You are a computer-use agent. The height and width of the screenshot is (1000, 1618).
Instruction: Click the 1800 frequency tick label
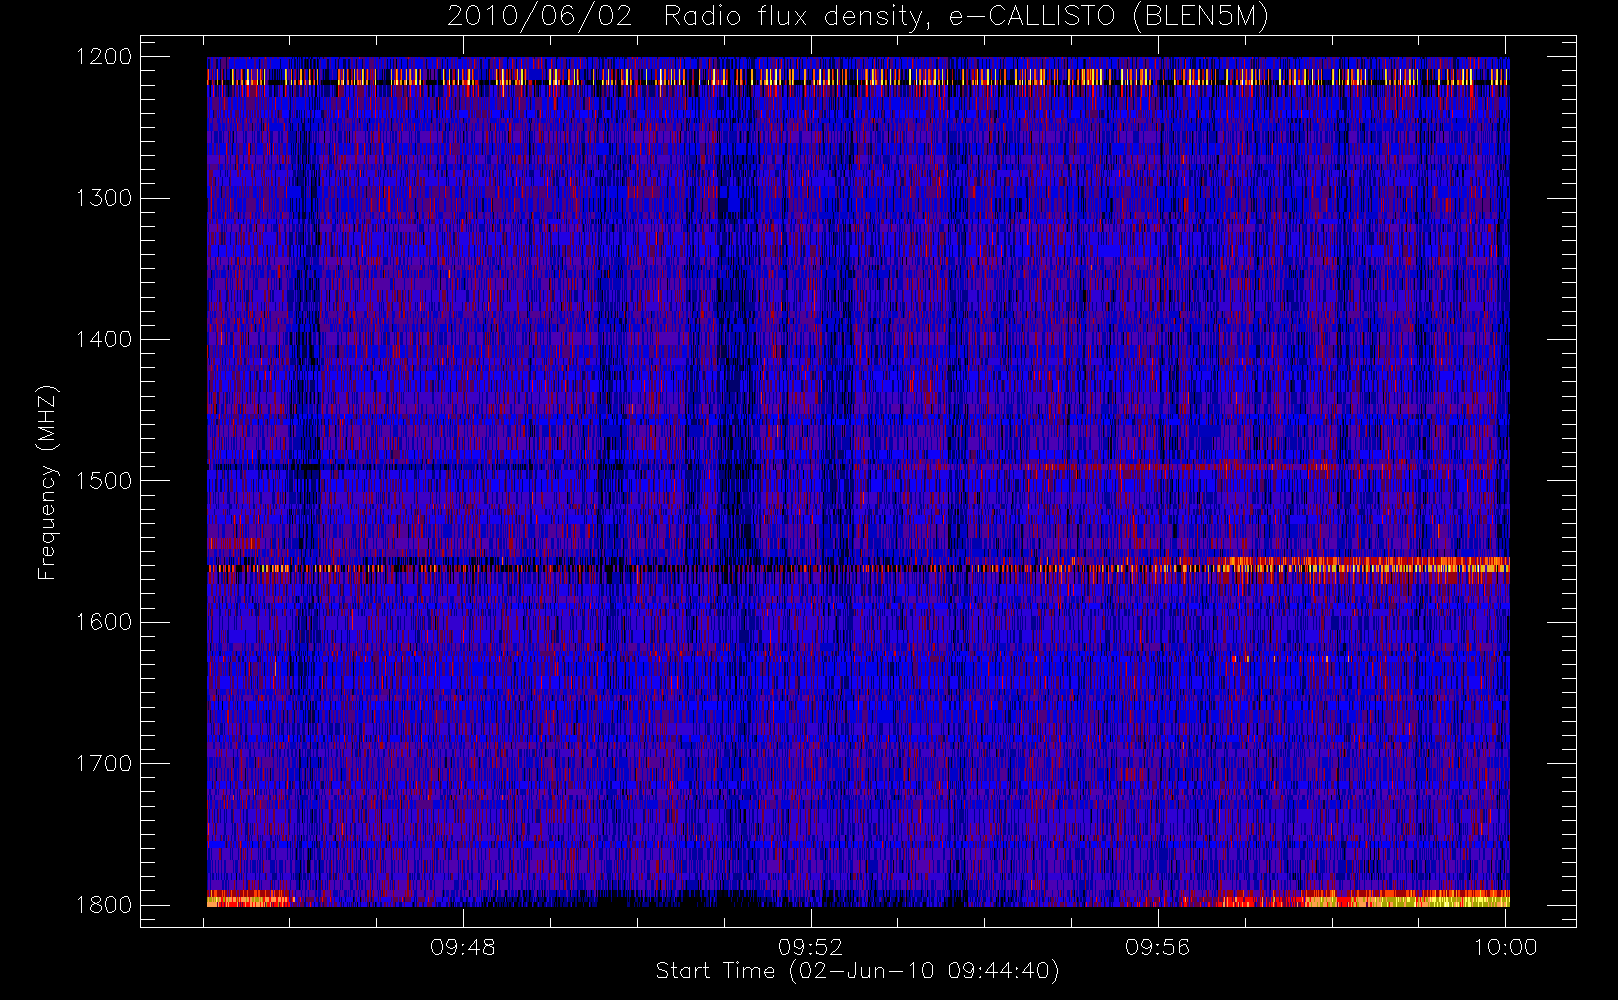pyautogui.click(x=104, y=905)
